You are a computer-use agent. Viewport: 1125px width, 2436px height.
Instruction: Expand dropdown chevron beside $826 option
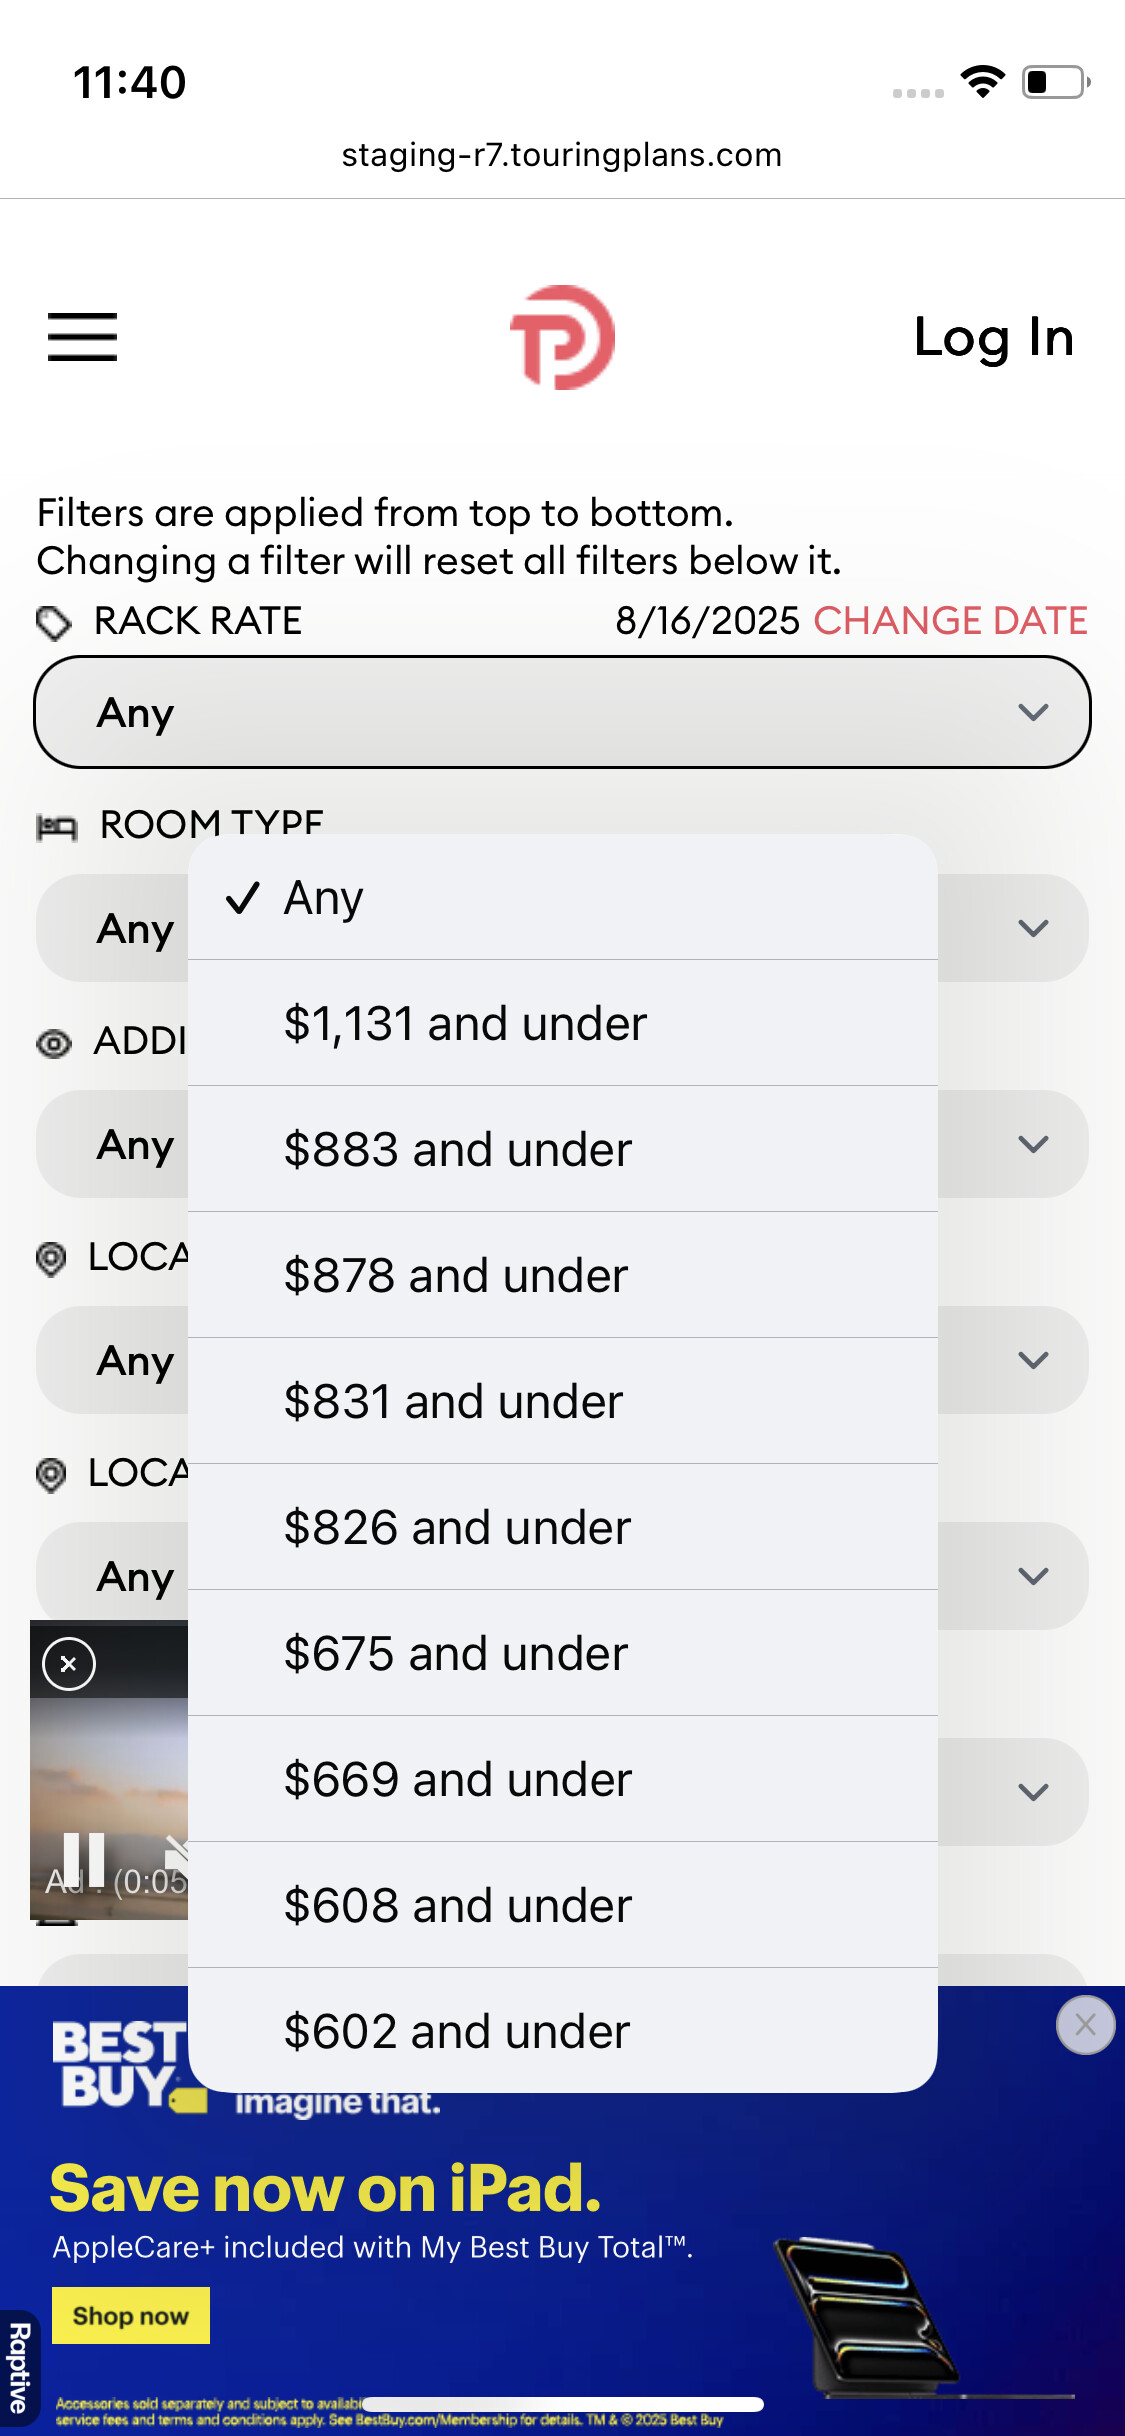tap(1032, 1576)
